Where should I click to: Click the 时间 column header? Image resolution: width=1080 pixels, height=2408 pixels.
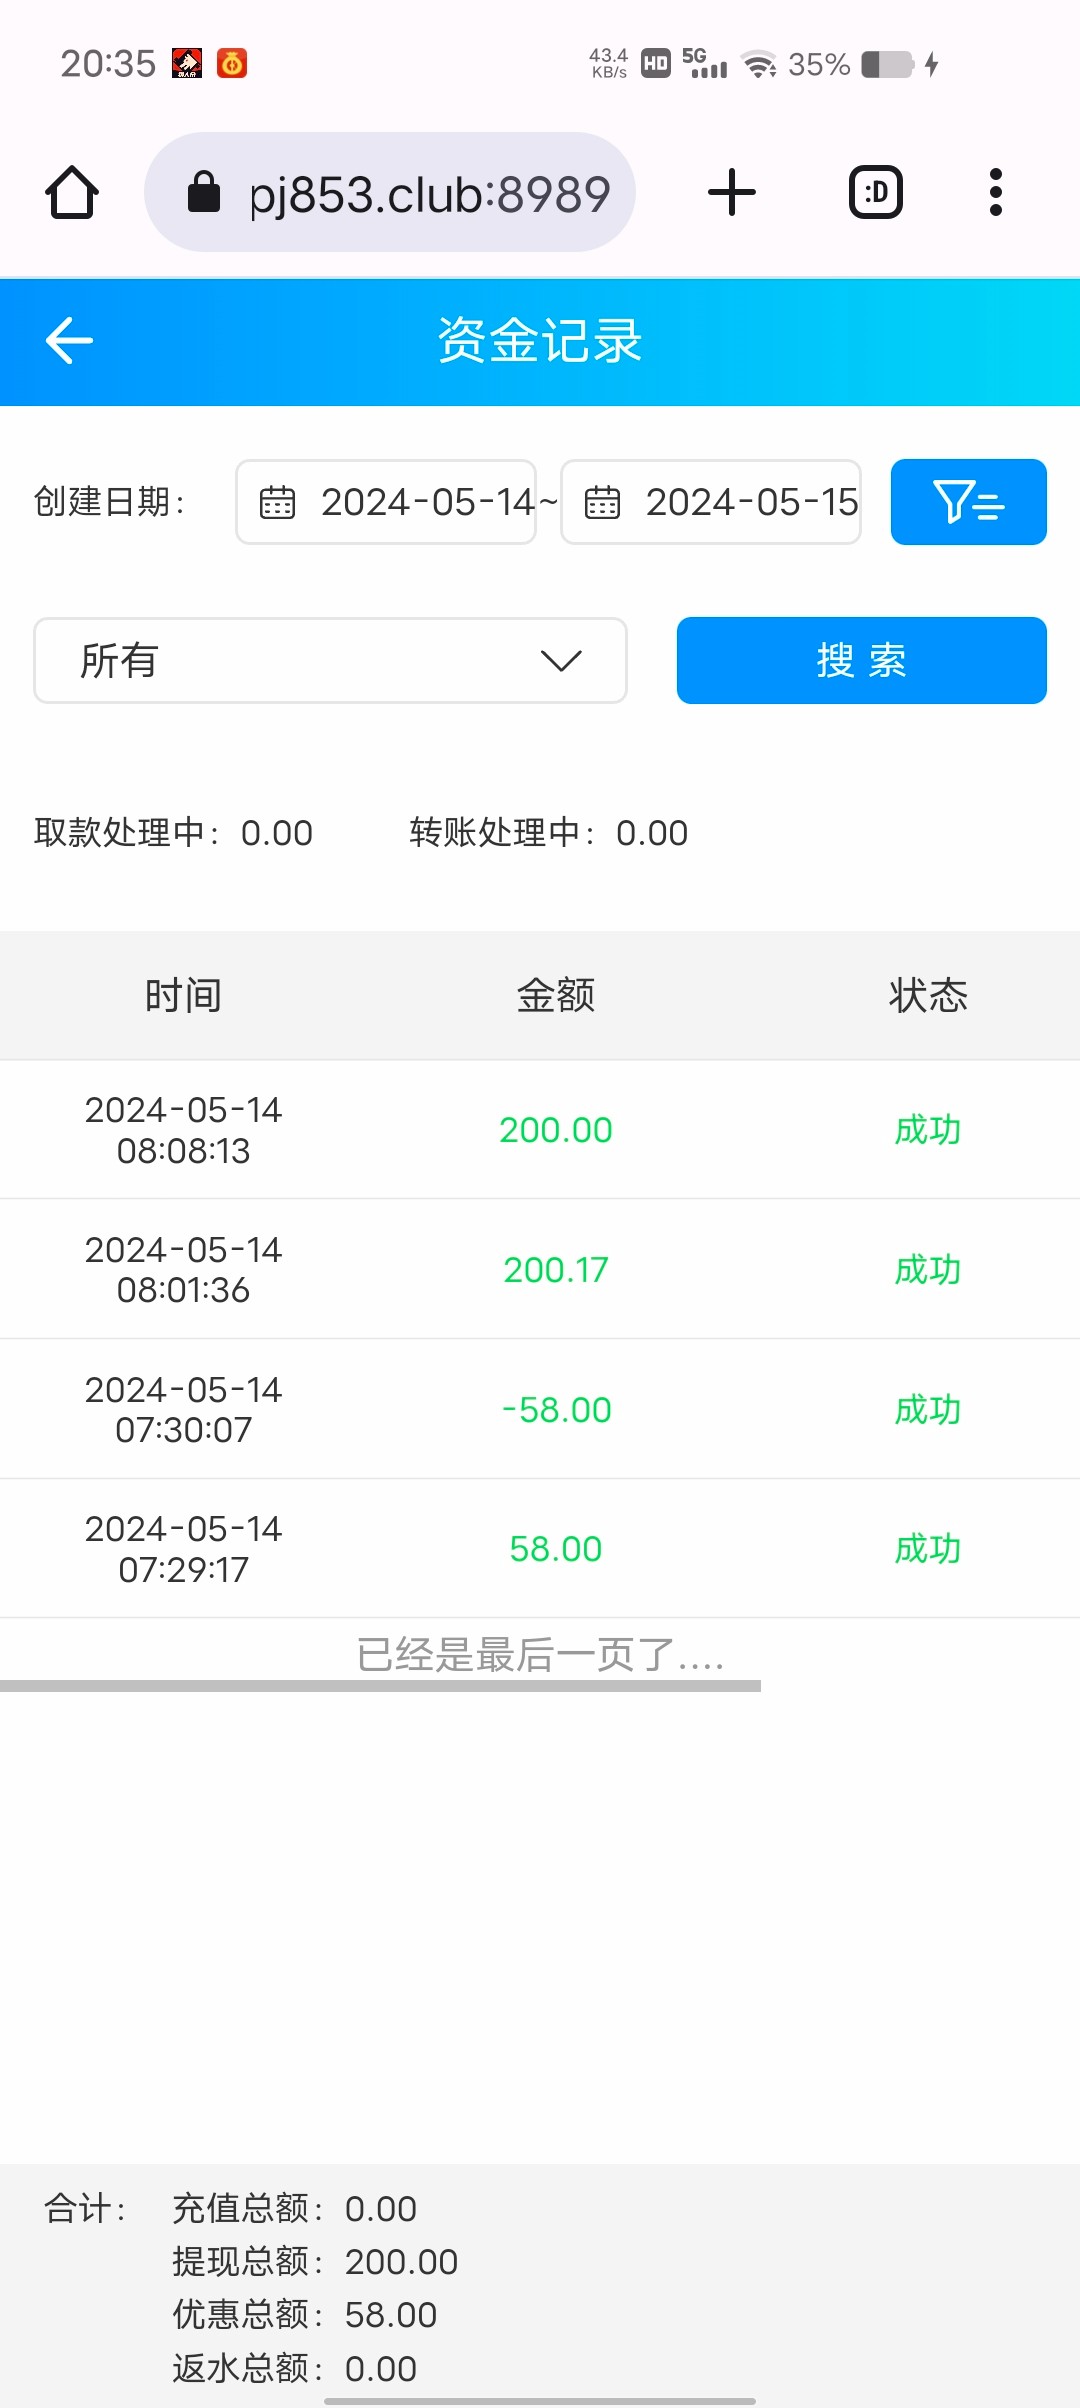tap(183, 996)
